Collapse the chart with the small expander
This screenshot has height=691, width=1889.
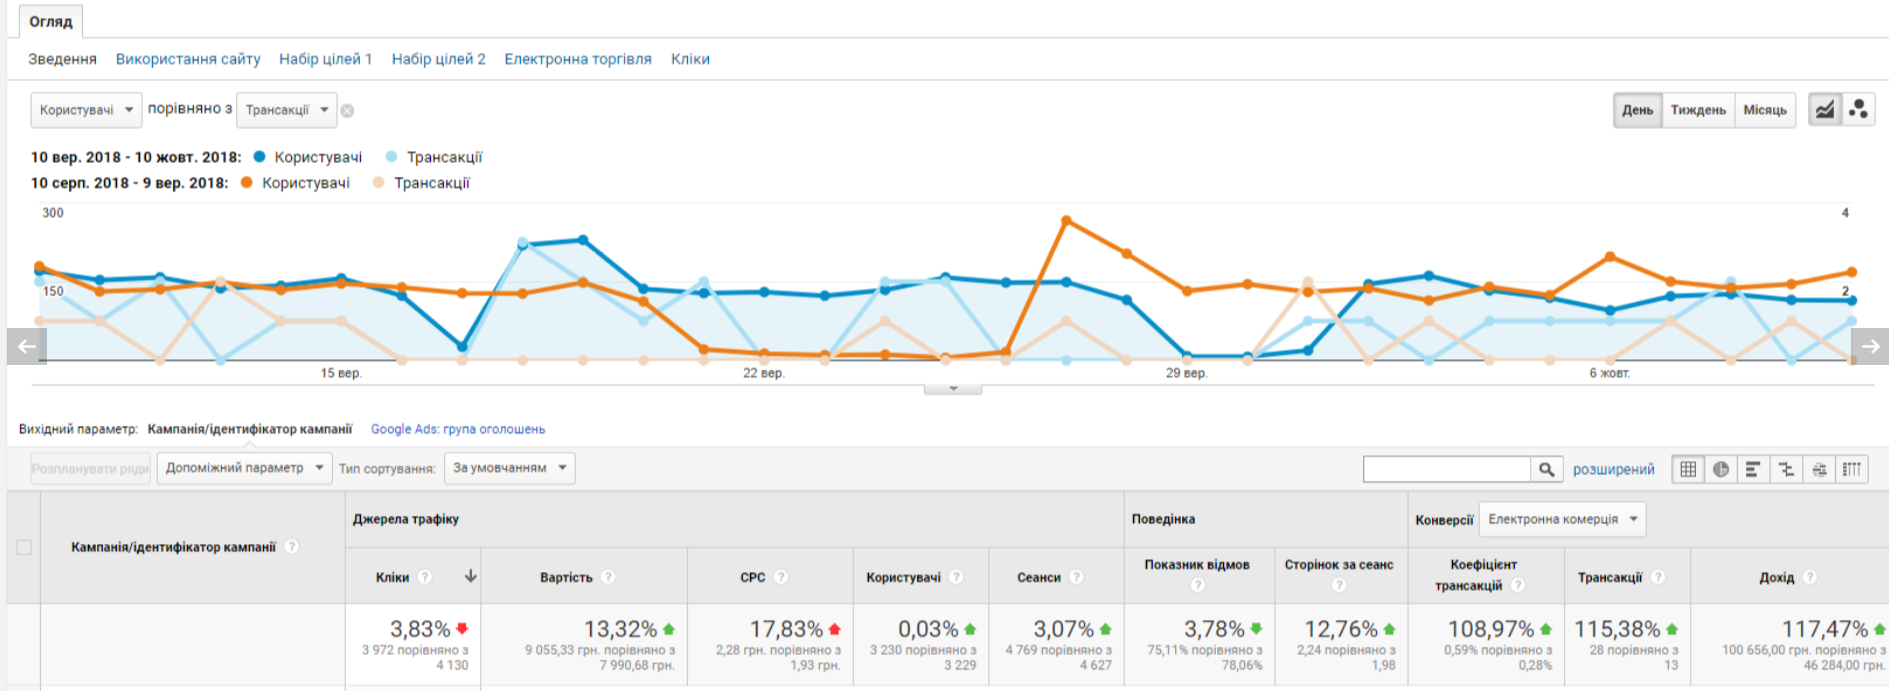pyautogui.click(x=953, y=388)
